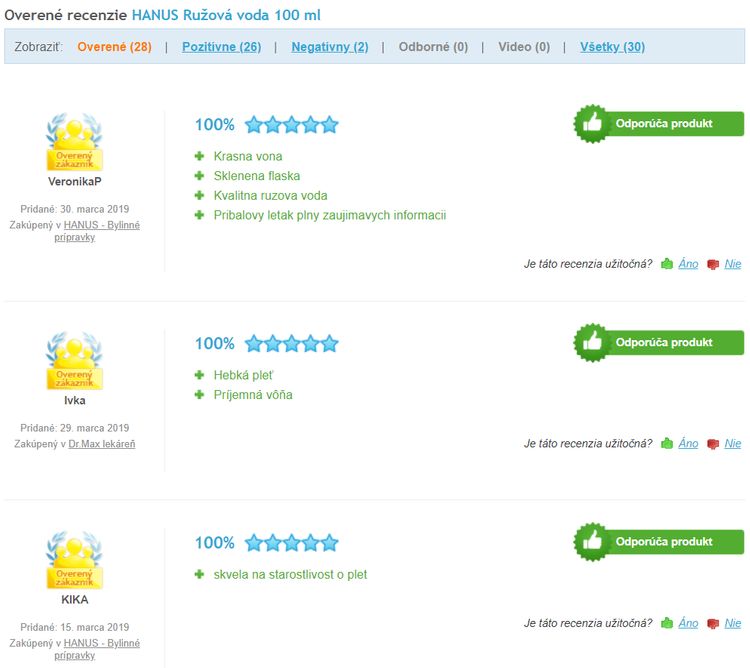Click plus icon beside Hebká pleť
750x668 pixels.
199,375
